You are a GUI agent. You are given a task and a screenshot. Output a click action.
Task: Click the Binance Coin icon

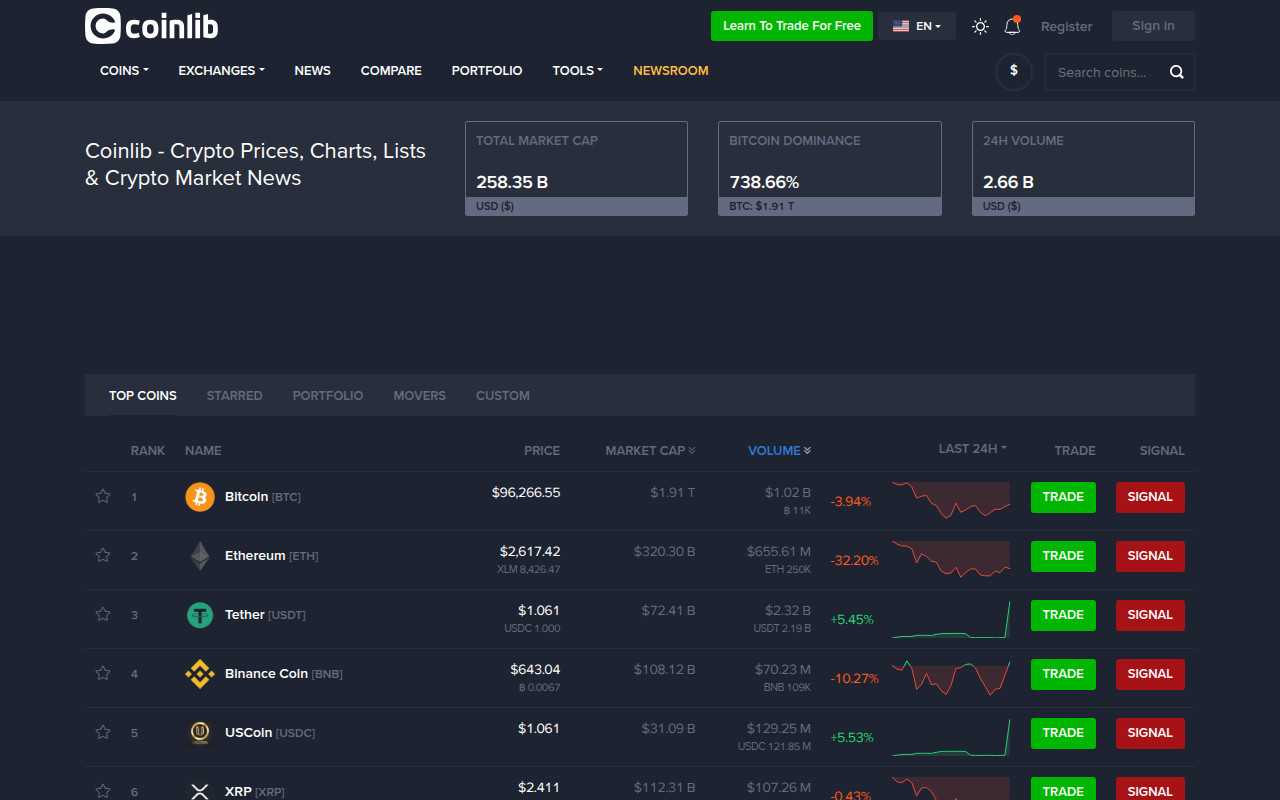point(200,674)
